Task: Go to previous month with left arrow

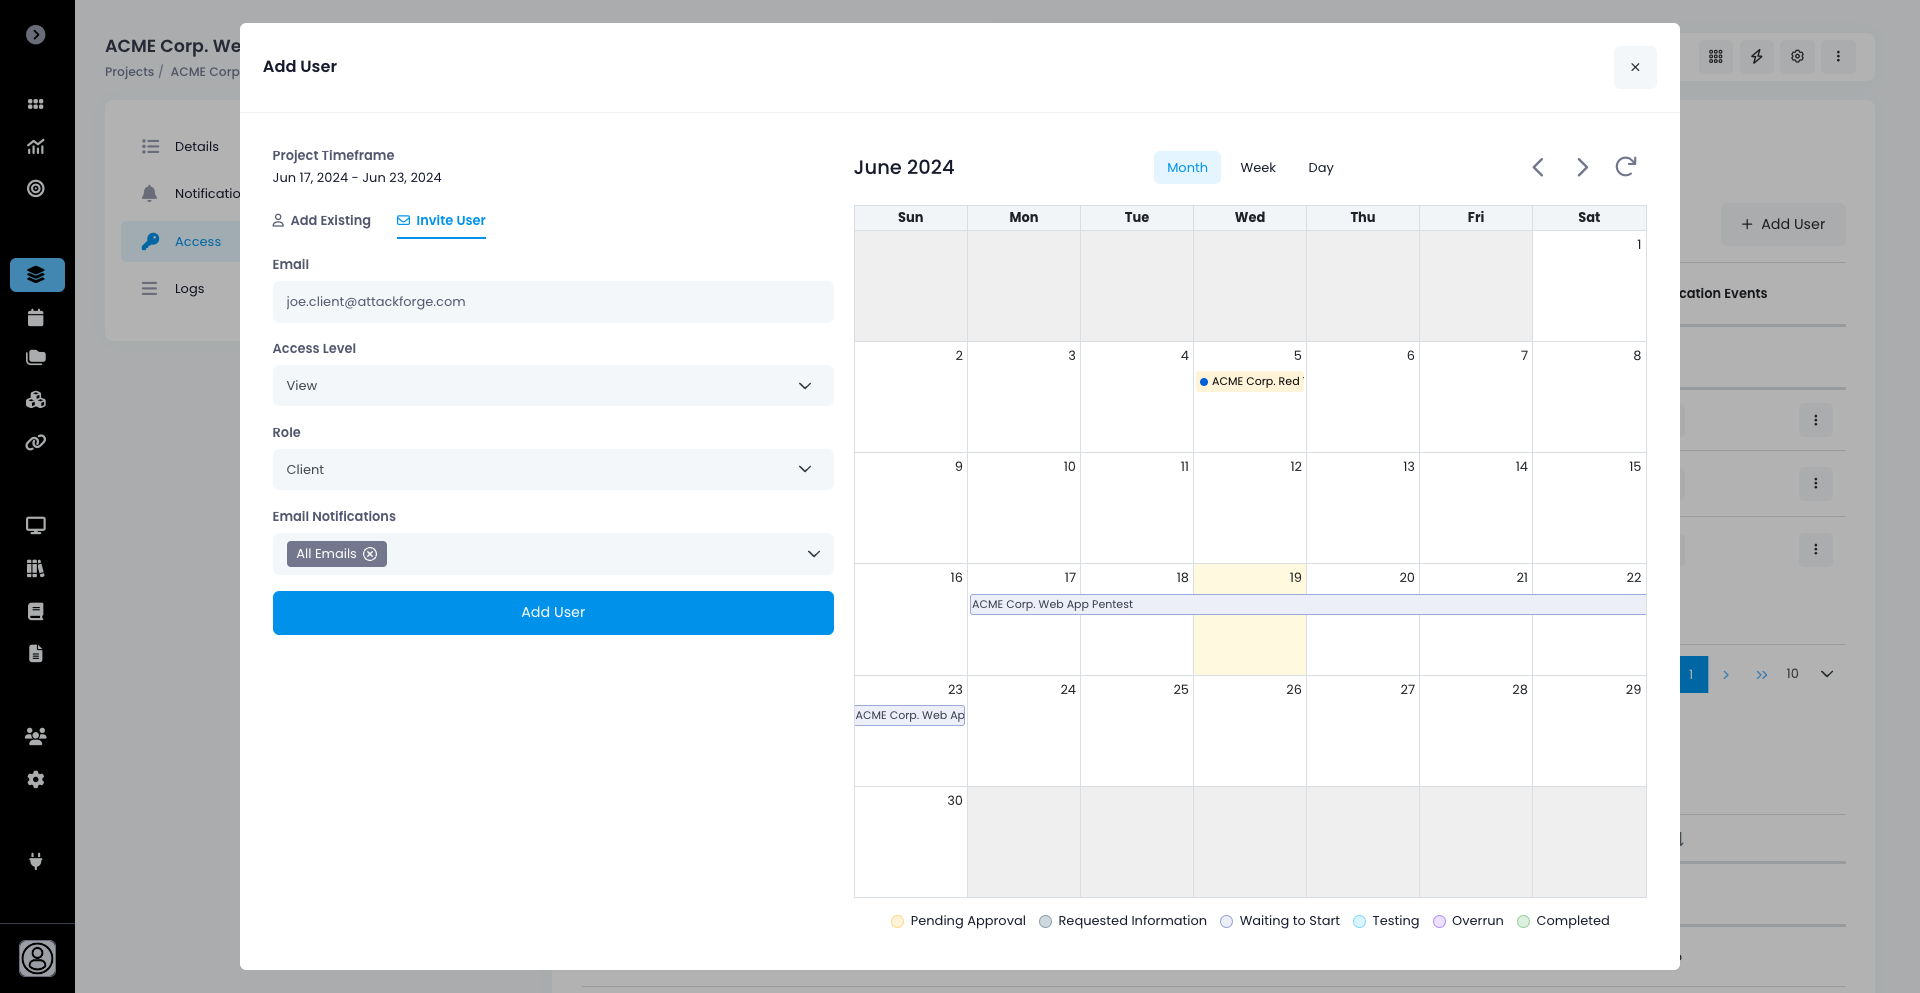Action: pos(1538,167)
